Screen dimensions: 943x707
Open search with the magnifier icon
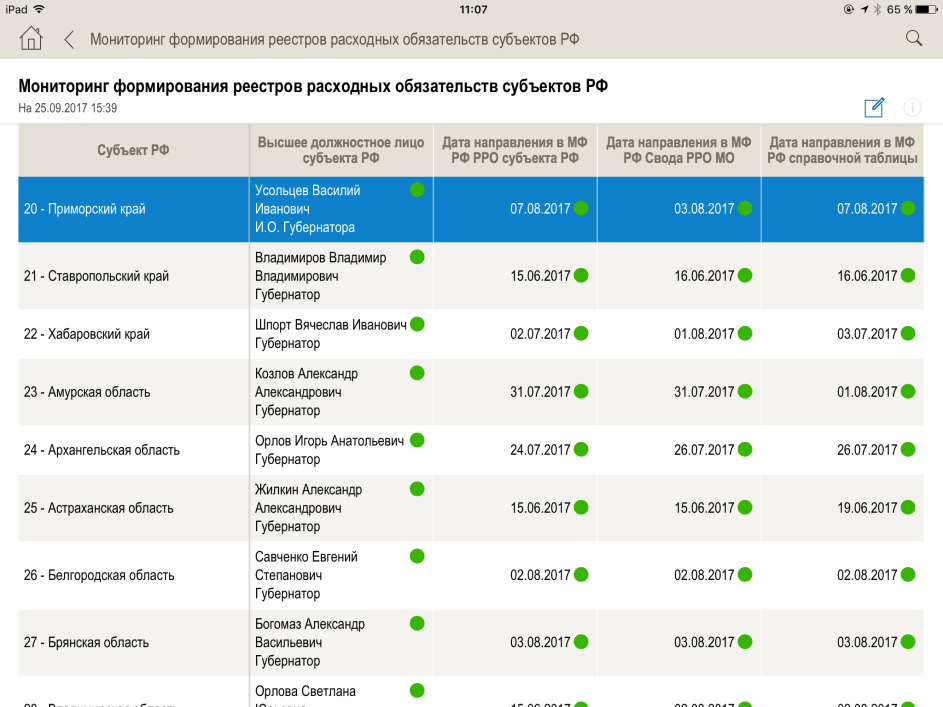[913, 39]
